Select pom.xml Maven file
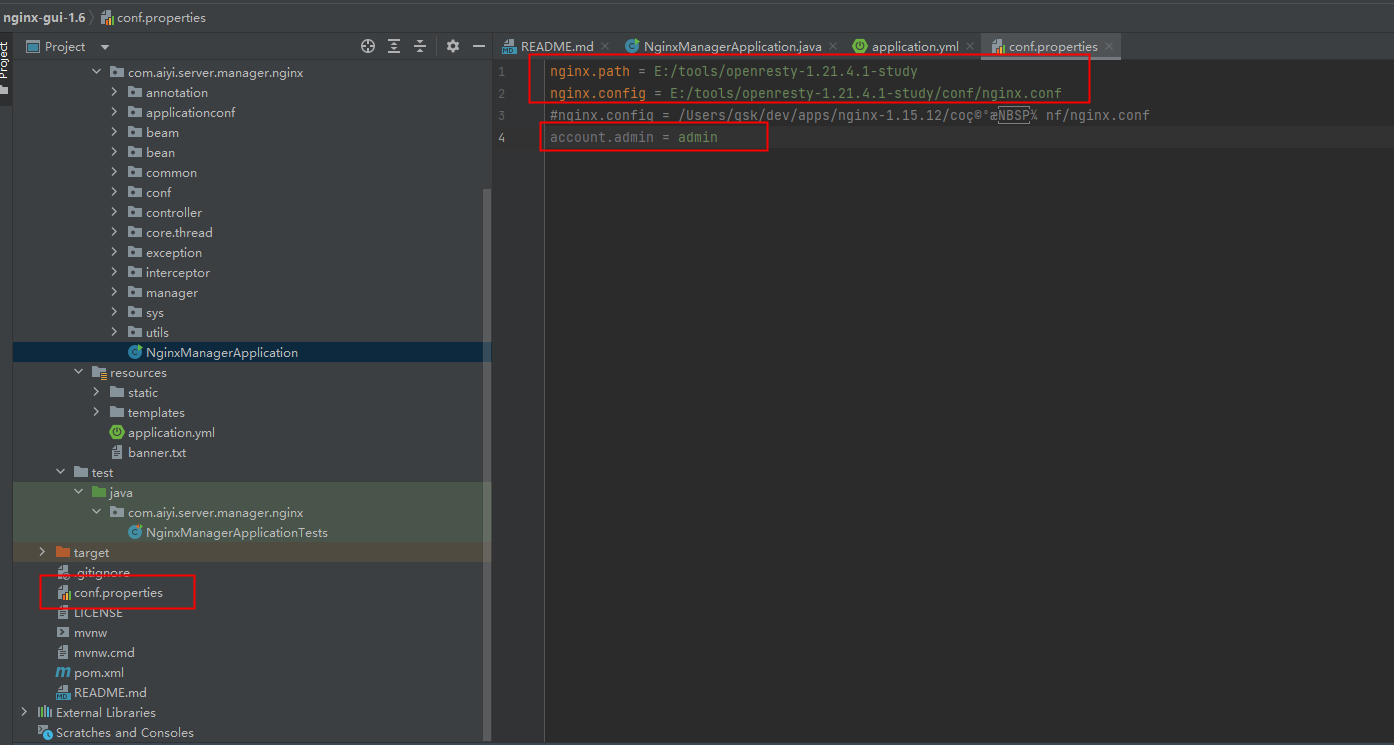The width and height of the screenshot is (1394, 745). (x=99, y=672)
